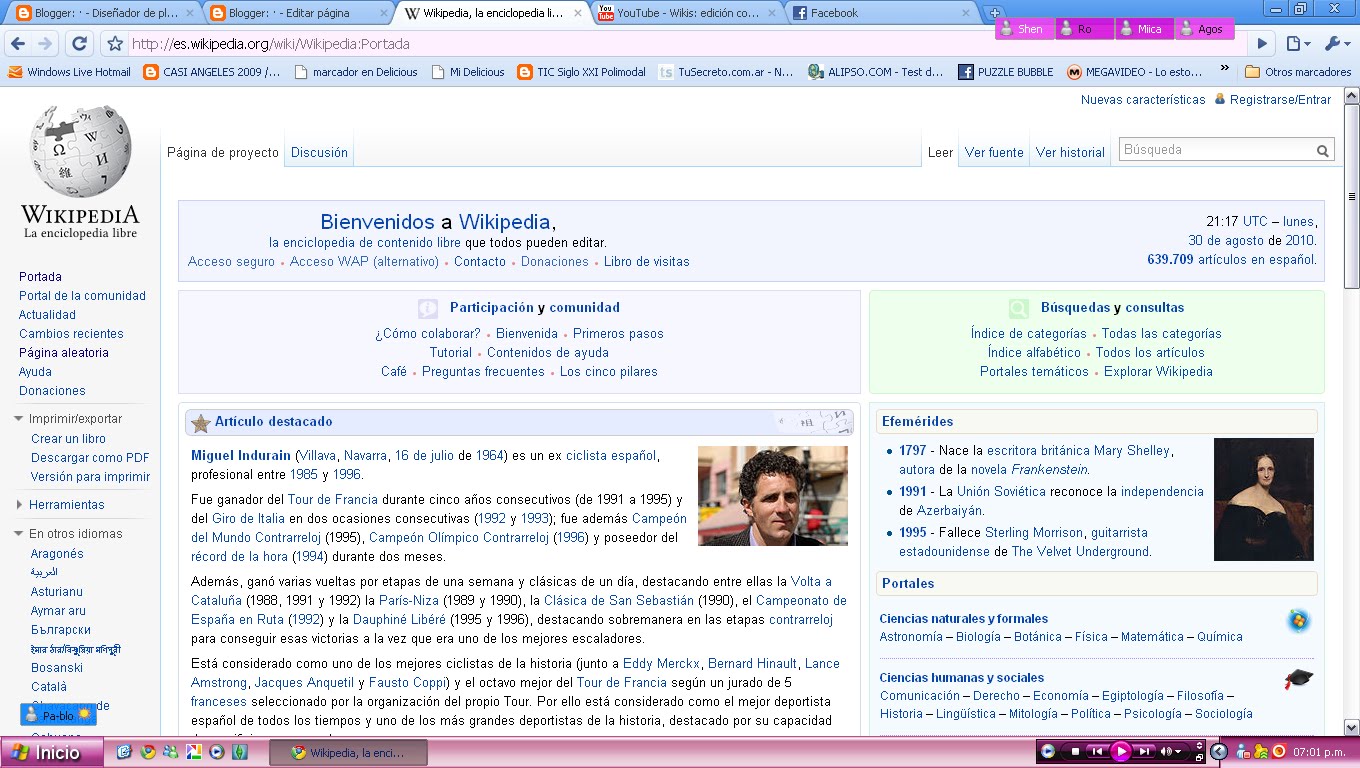Collapse the En otros idiomas section

pyautogui.click(x=68, y=534)
